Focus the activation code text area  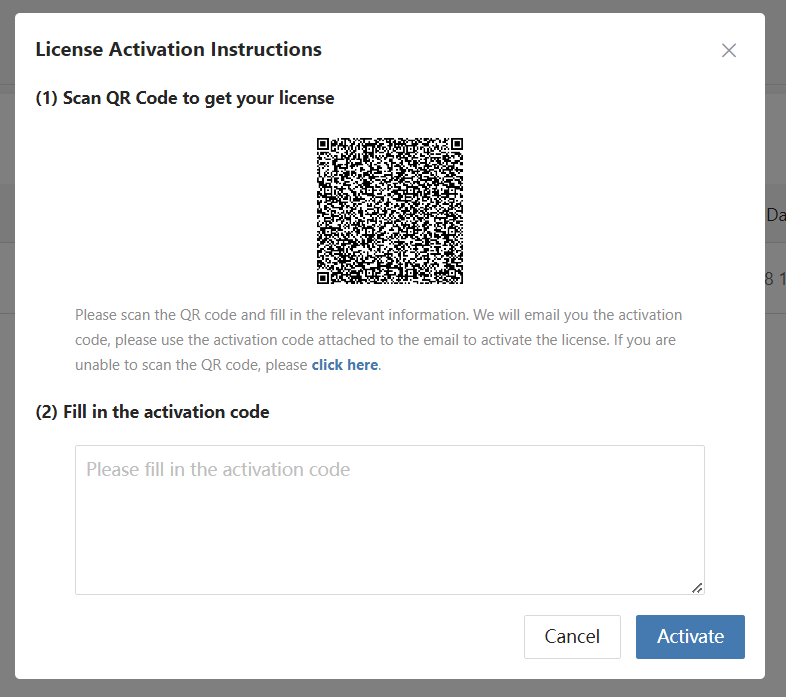390,520
